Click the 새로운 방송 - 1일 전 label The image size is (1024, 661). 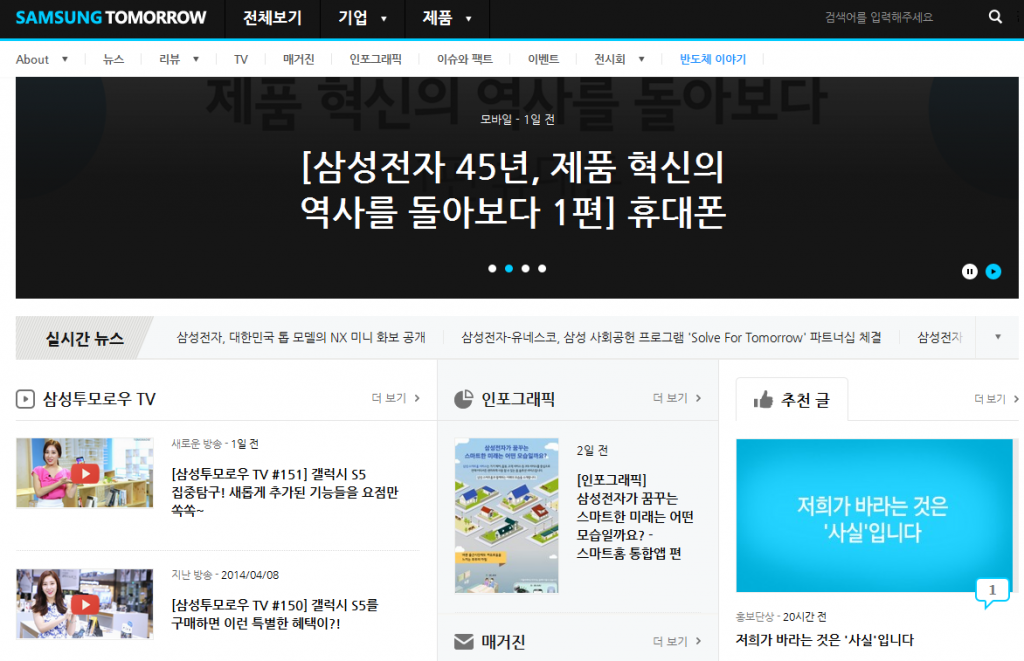tap(215, 443)
